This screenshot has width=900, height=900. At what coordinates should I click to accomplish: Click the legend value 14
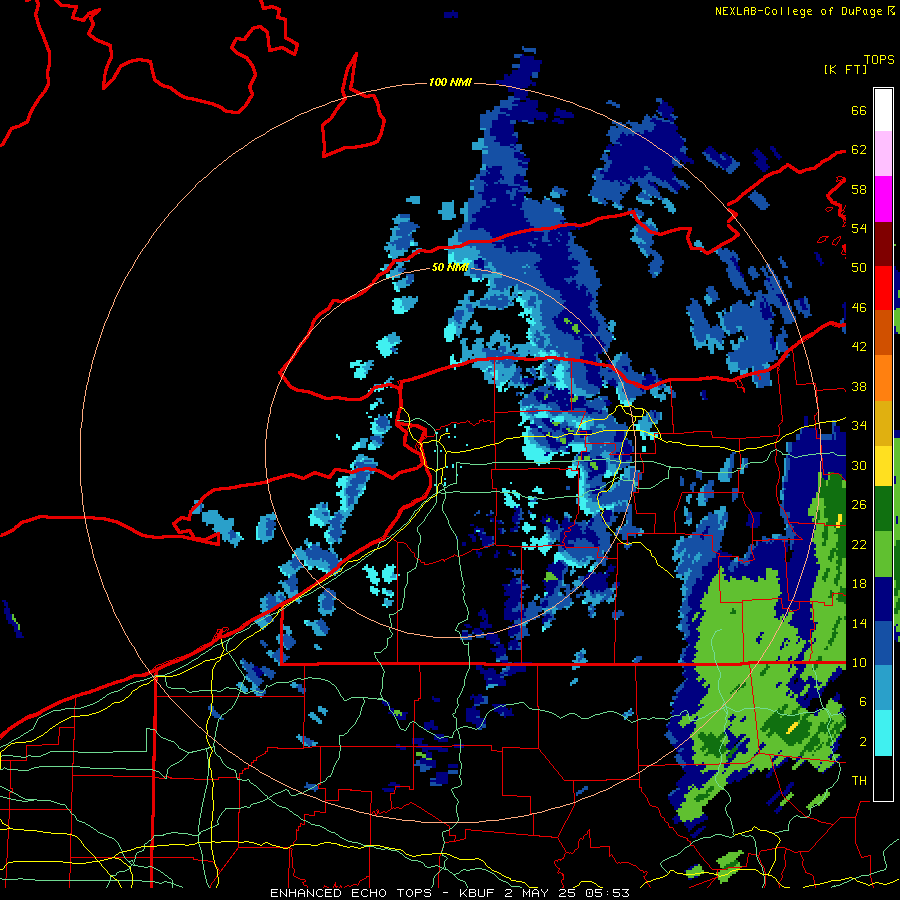(859, 623)
